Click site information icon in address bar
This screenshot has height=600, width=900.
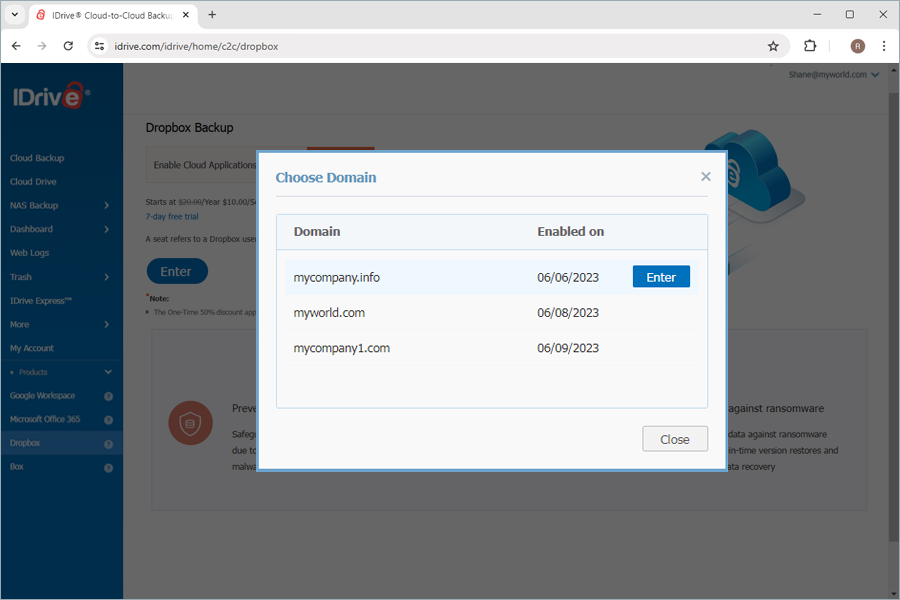click(x=99, y=46)
